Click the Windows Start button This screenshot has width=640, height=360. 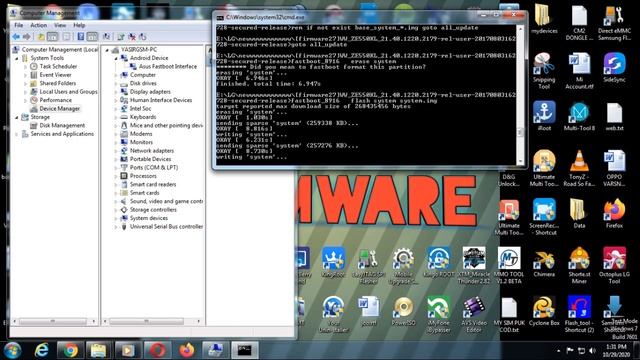click(x=13, y=350)
